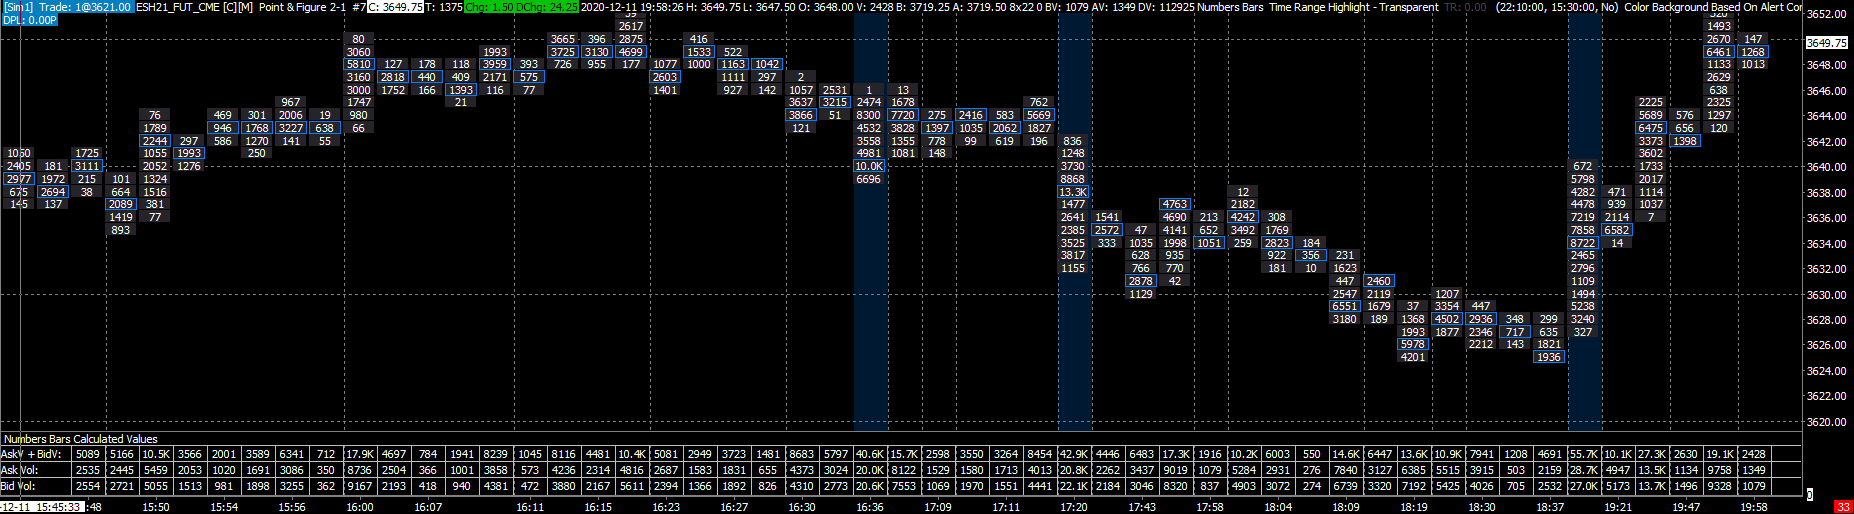Click the 3640.00 price scale label
Image resolution: width=1854 pixels, height=514 pixels.
point(1827,167)
